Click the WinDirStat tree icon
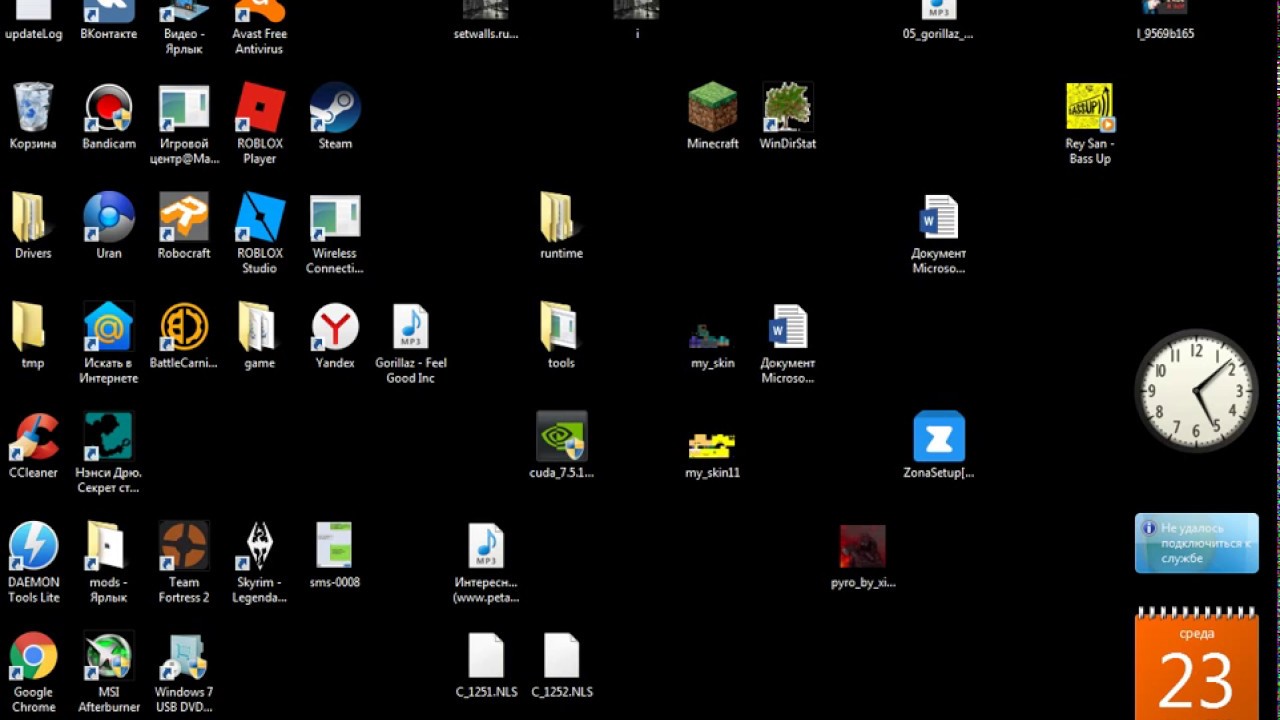 pos(788,107)
